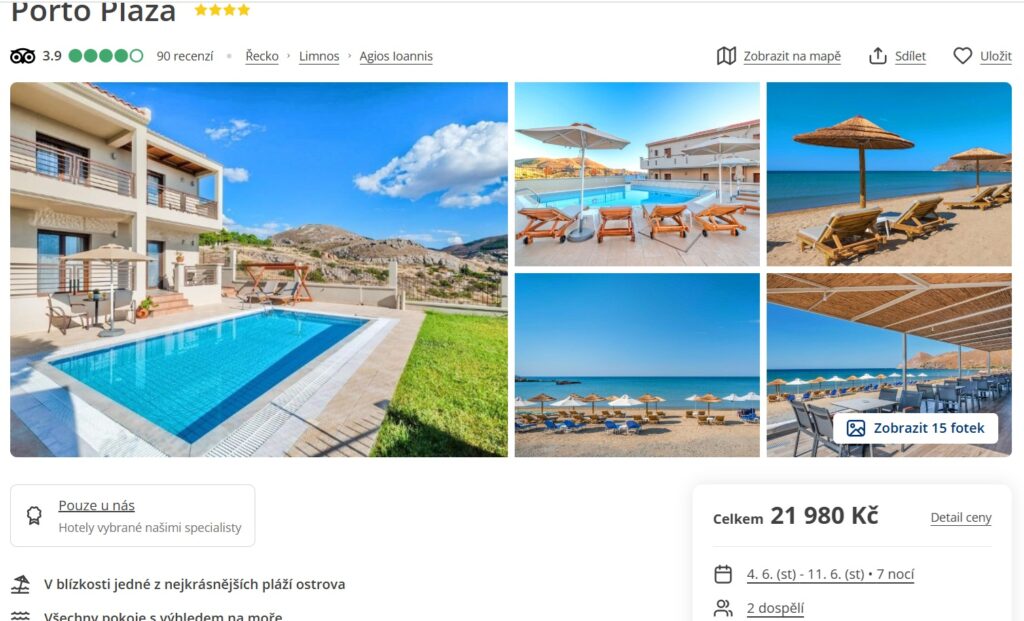Change the 2 dospělí guest selection
The image size is (1024, 621).
coord(775,608)
